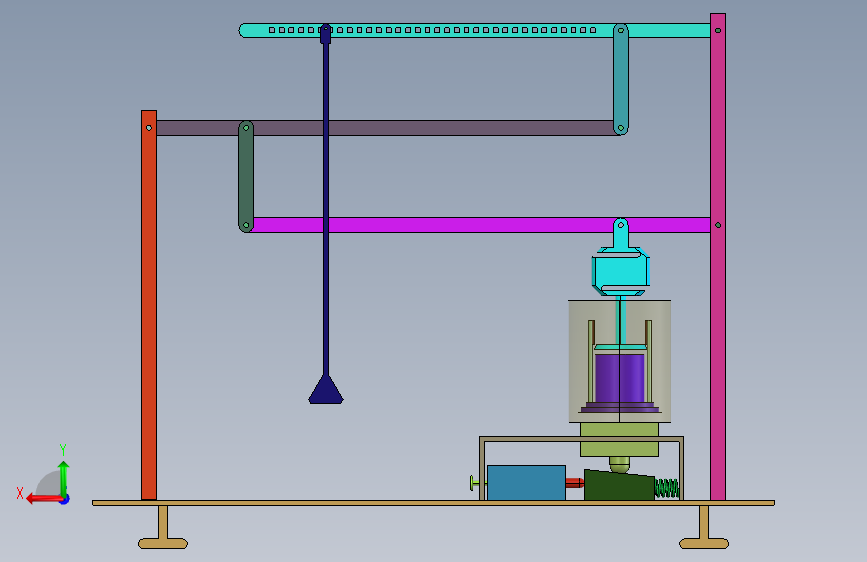This screenshot has height=562, width=867.
Task: Select the dark blue hanging rod
Action: [x=326, y=210]
